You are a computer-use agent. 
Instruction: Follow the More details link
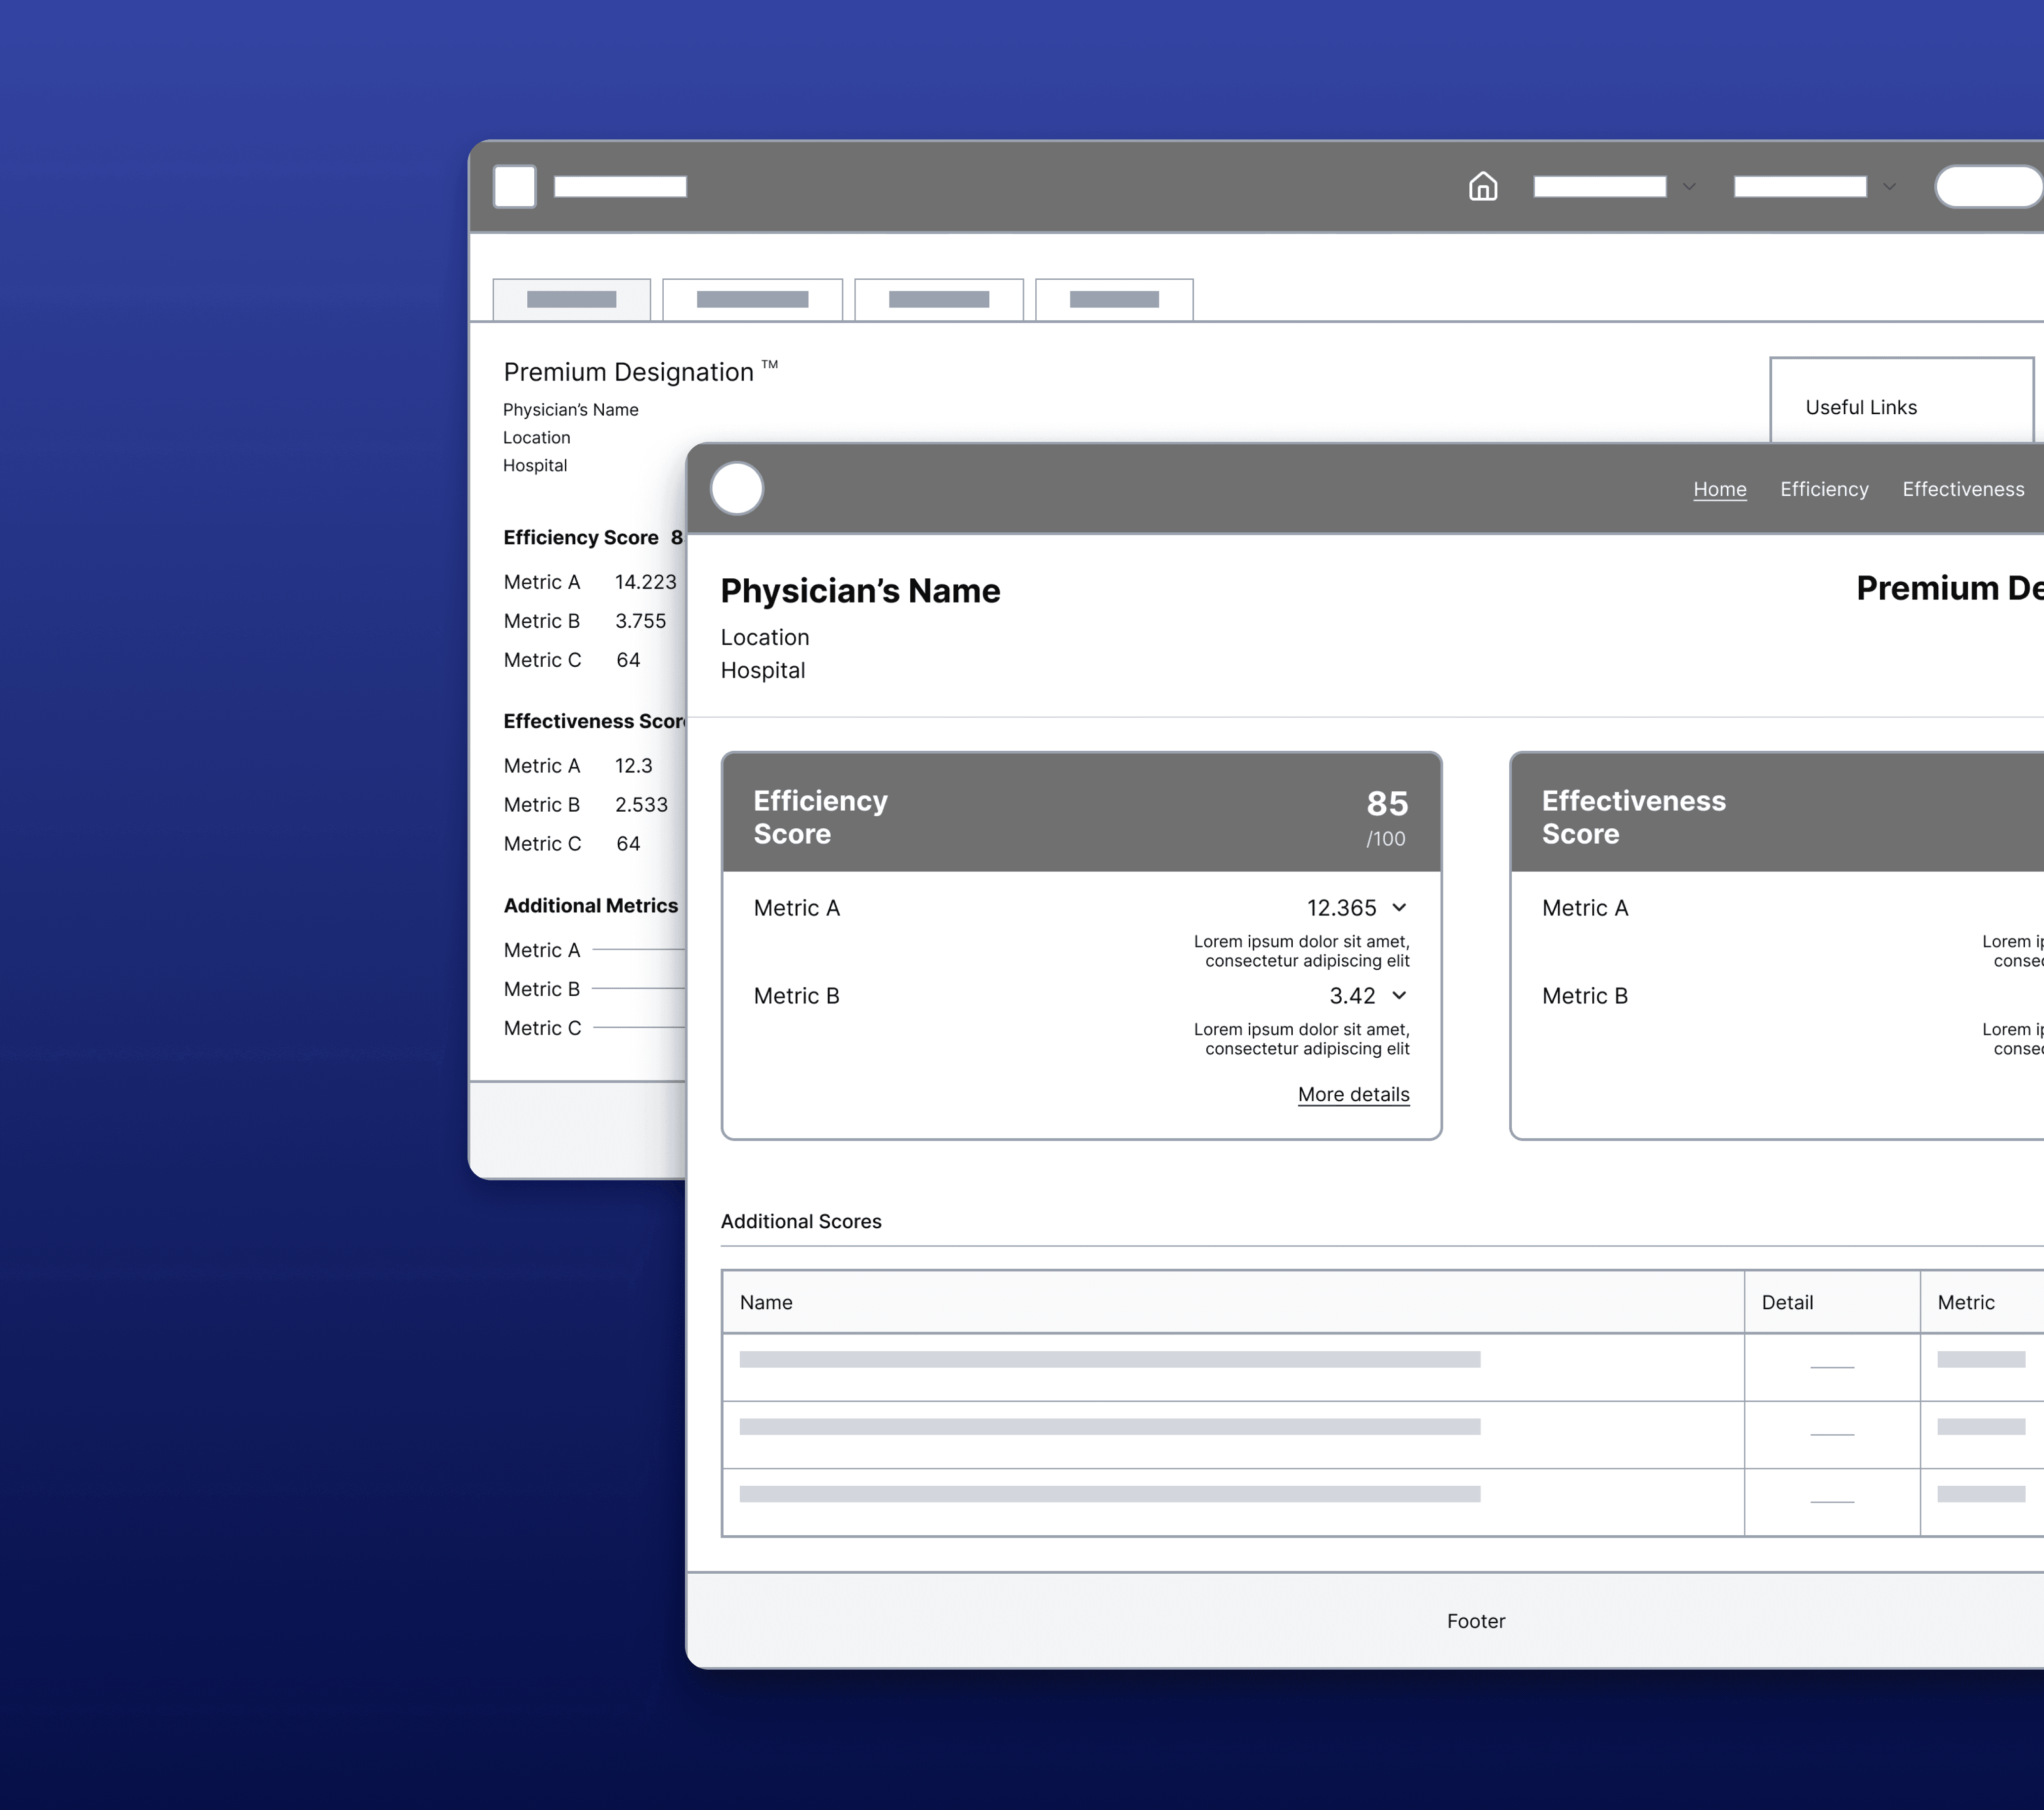coord(1353,1094)
